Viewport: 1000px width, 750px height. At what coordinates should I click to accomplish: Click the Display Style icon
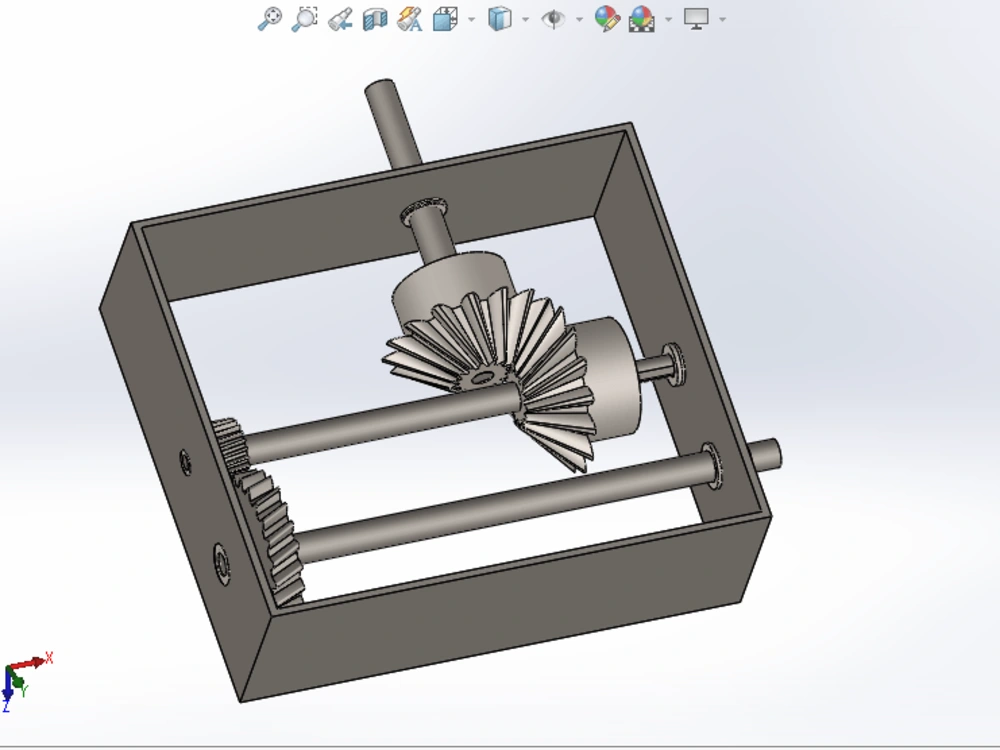[500, 18]
